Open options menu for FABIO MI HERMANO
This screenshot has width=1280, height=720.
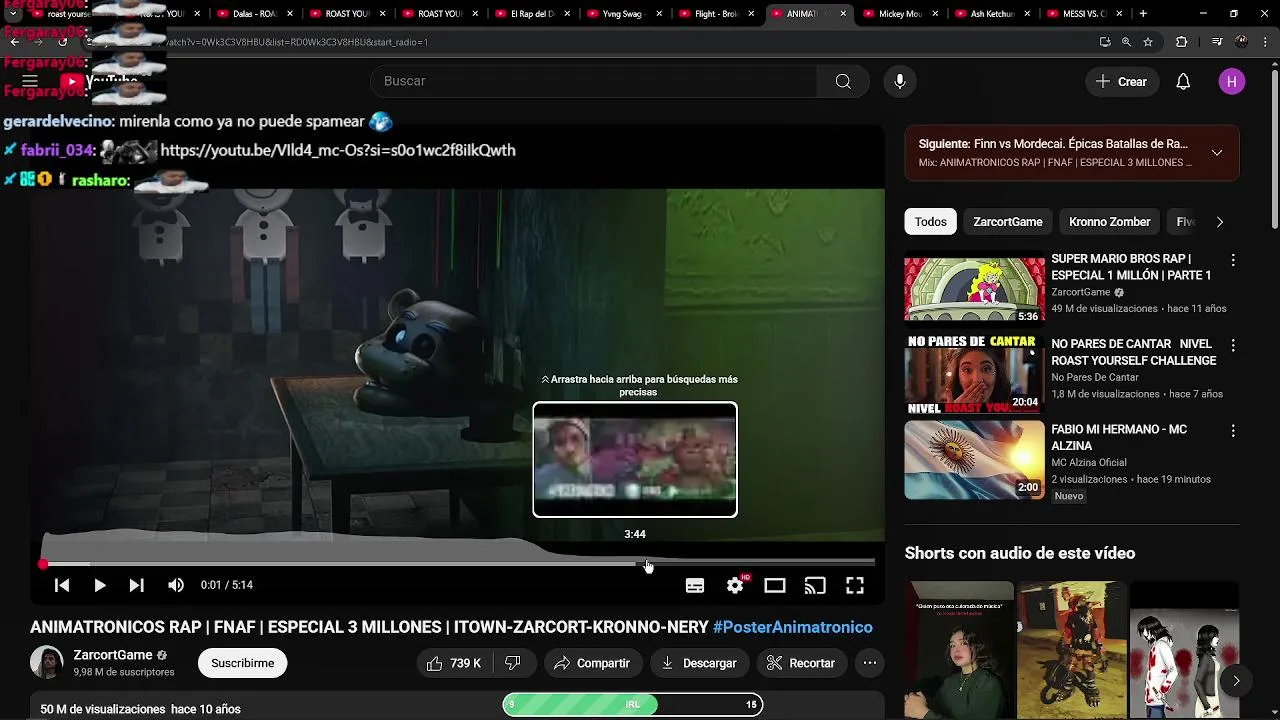pyautogui.click(x=1233, y=431)
